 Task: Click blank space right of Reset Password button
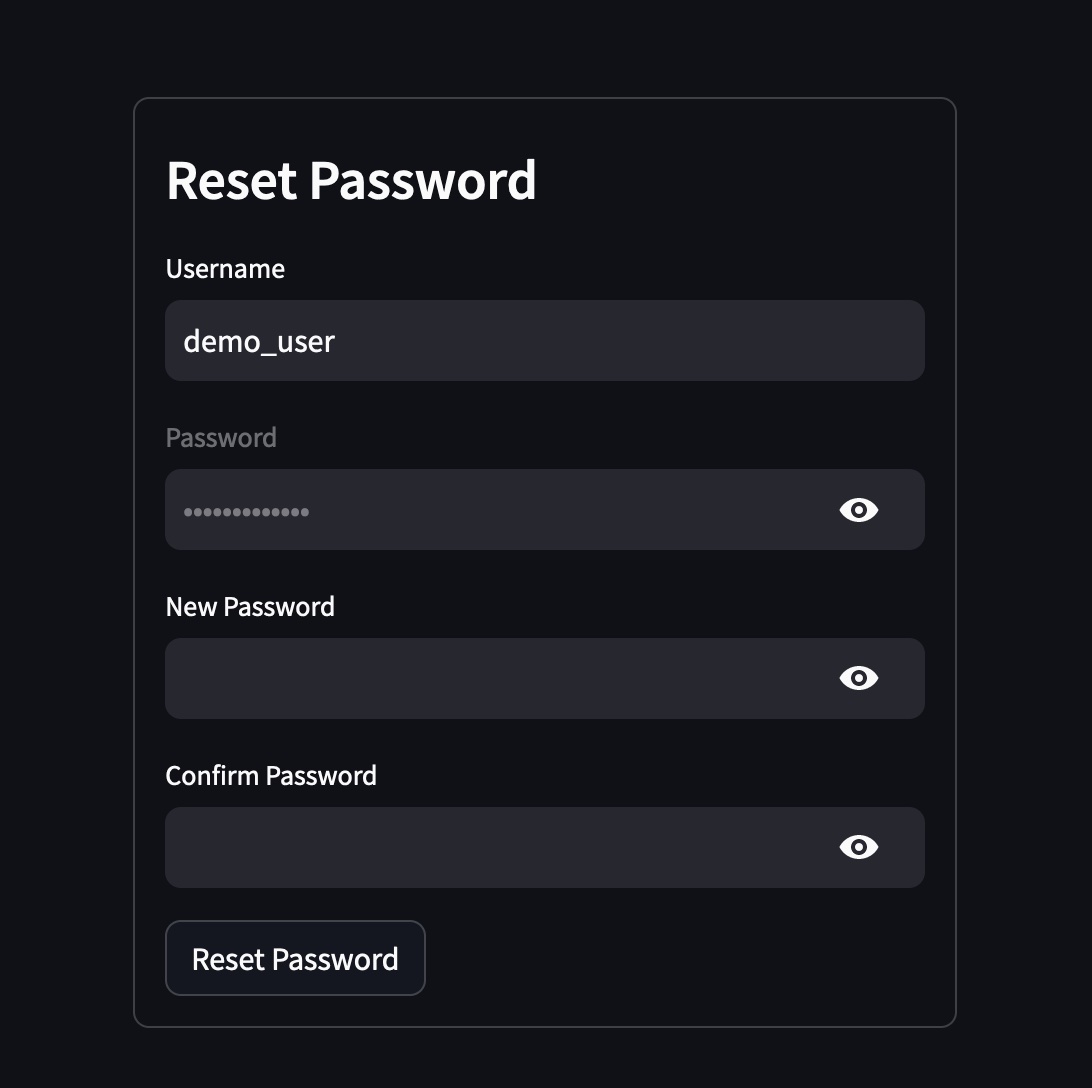680,958
